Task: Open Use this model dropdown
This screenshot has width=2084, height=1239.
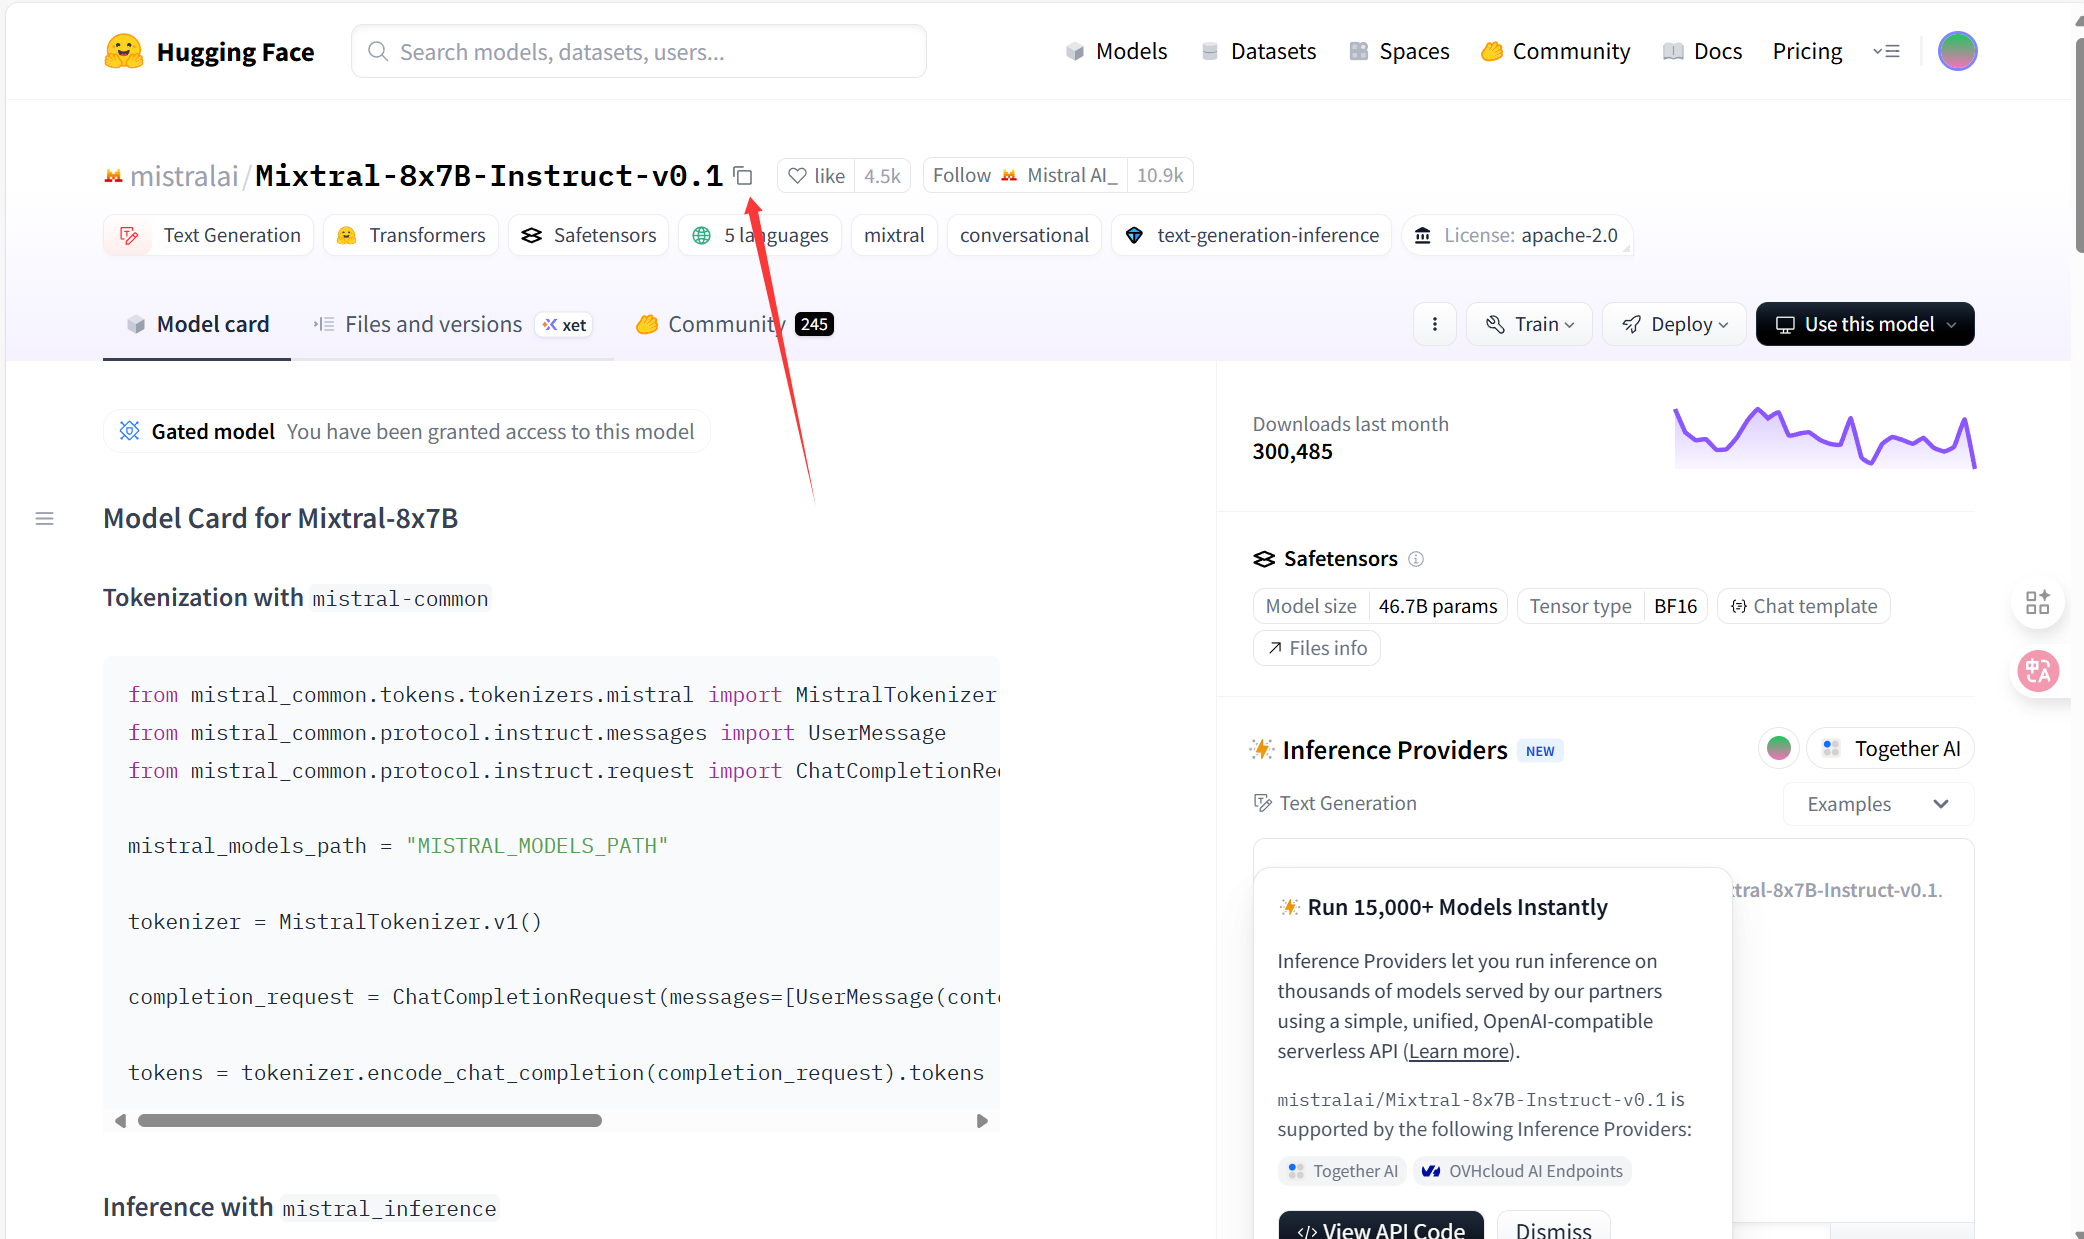Action: [1864, 324]
